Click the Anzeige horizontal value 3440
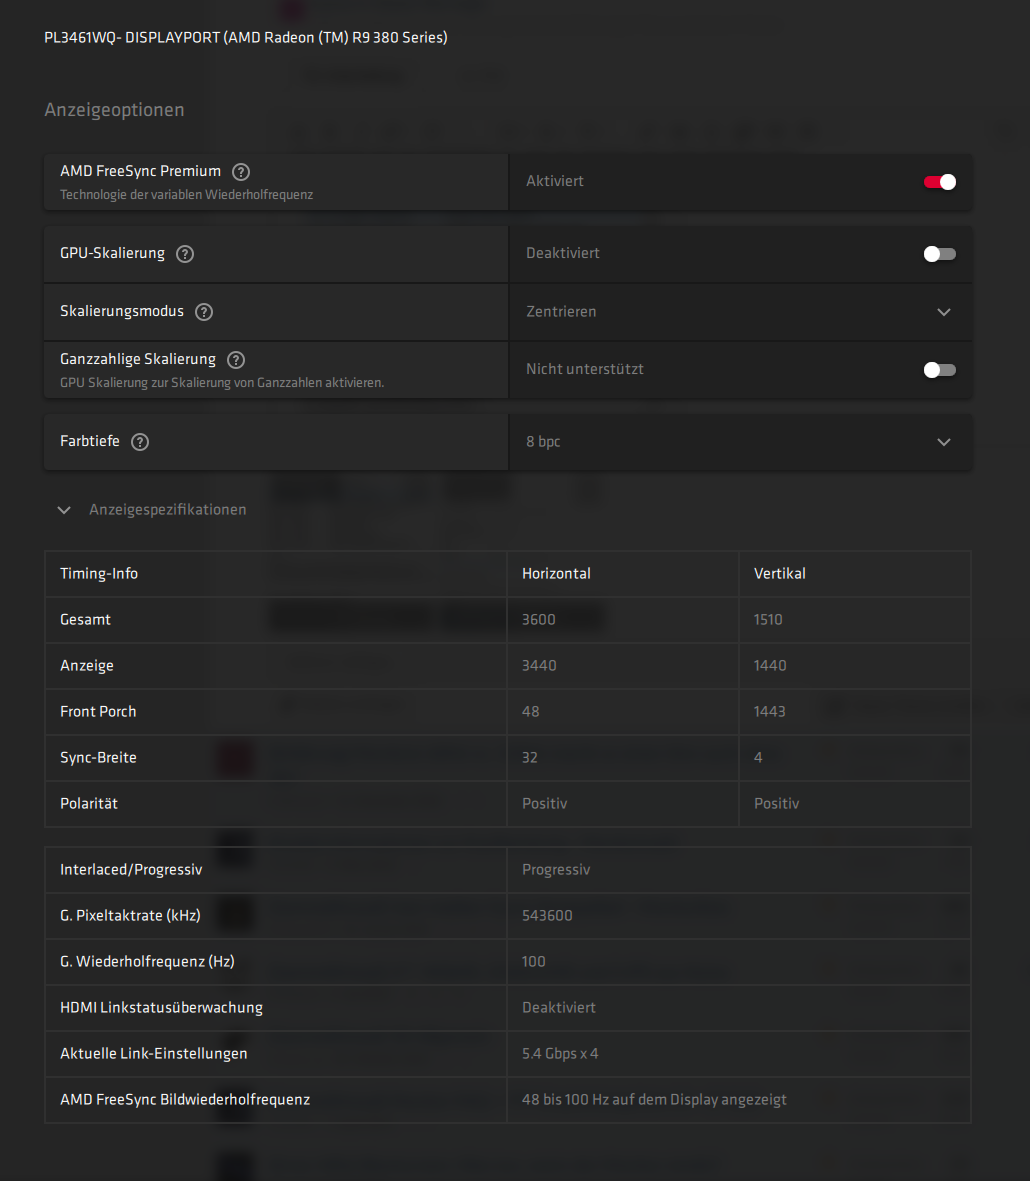This screenshot has width=1030, height=1181. coord(539,666)
